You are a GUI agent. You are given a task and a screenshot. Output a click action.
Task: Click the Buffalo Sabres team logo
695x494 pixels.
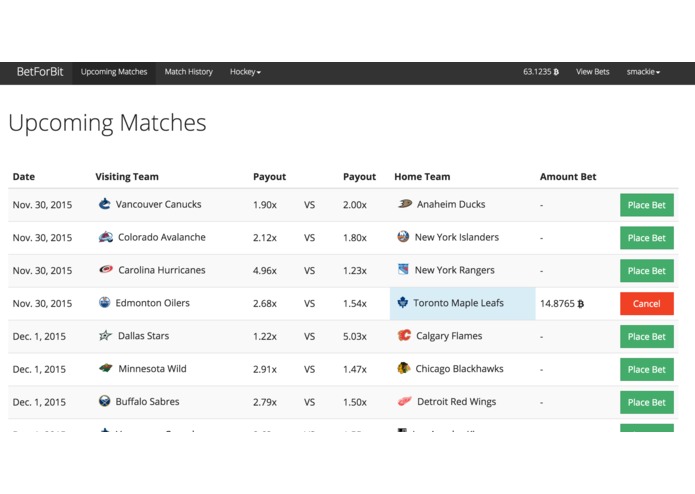click(105, 401)
